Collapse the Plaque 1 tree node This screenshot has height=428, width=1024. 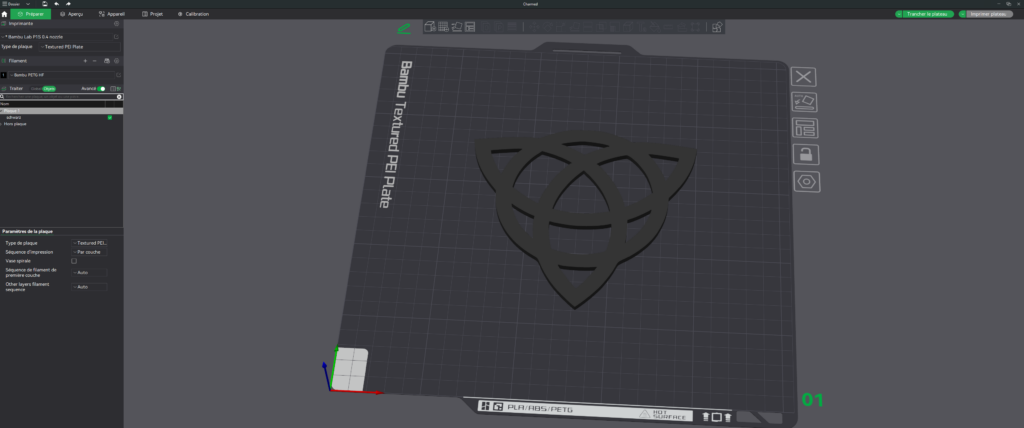pyautogui.click(x=2, y=111)
